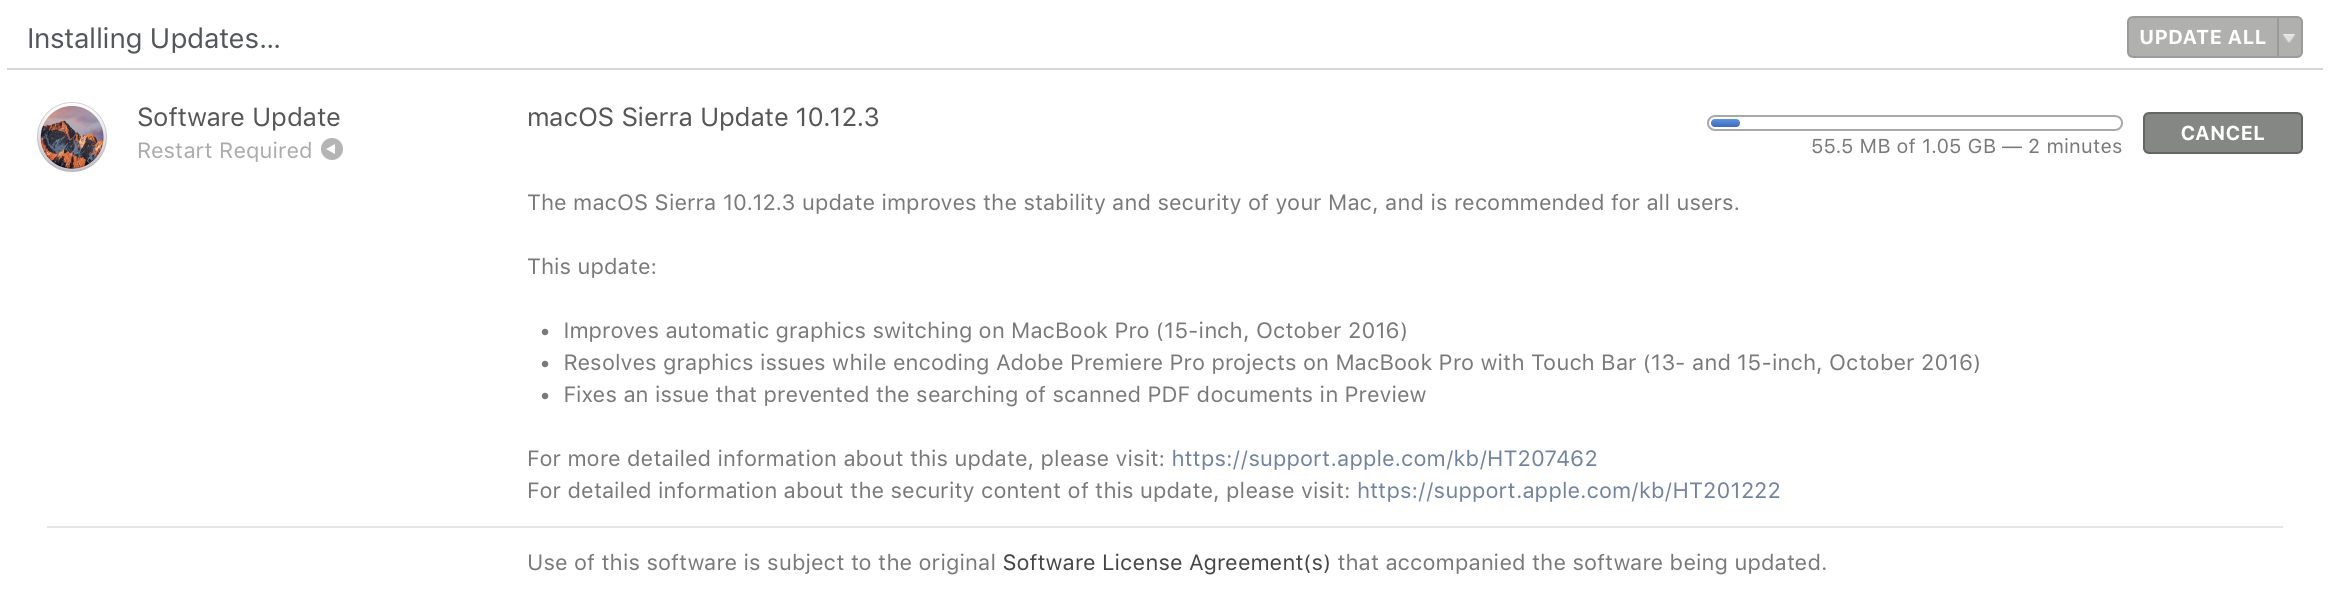This screenshot has width=2334, height=594.
Task: Click the Restart Required arrow icon
Action: click(x=332, y=150)
